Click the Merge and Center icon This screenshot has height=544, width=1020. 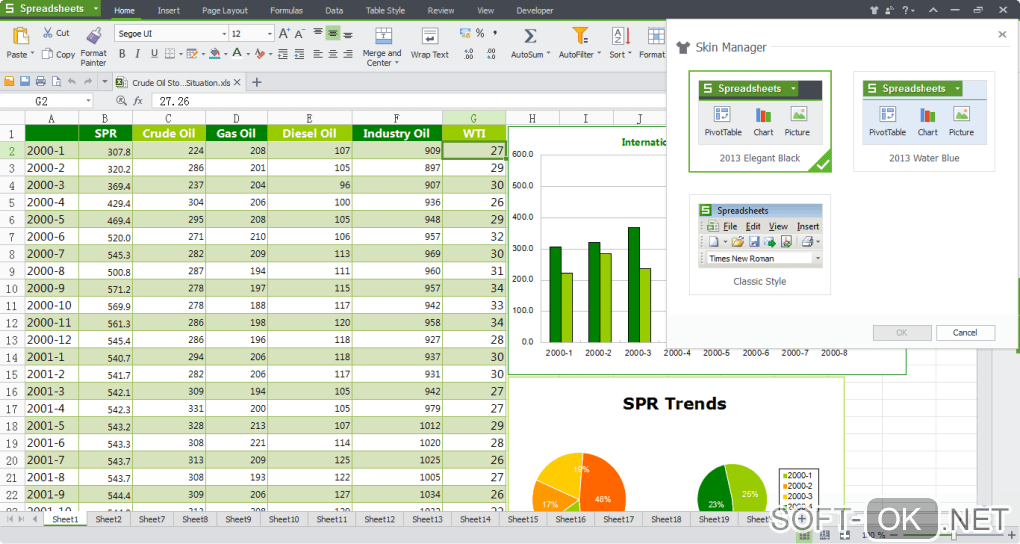click(384, 36)
